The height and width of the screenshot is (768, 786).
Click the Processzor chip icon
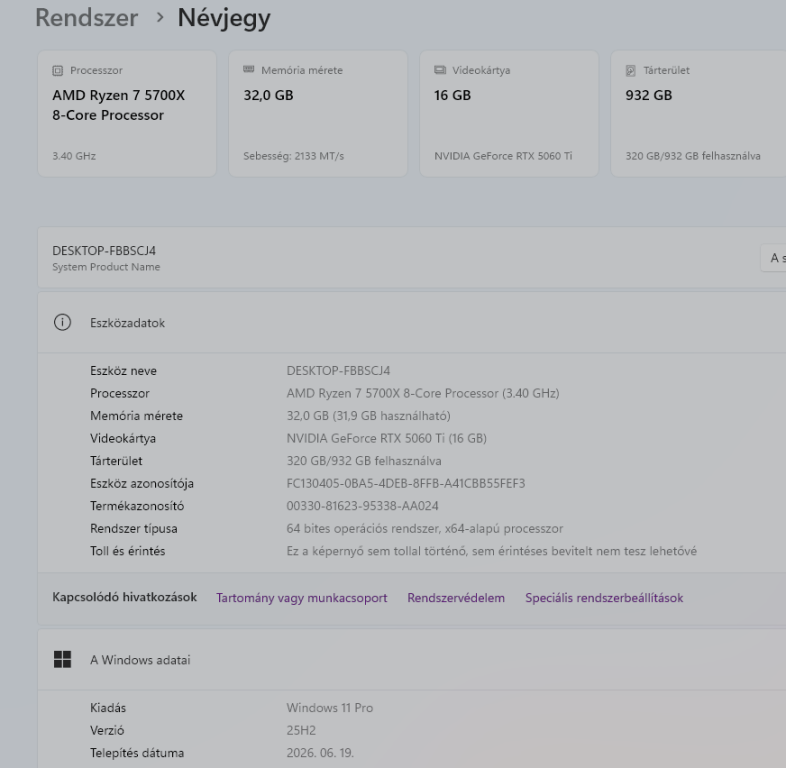point(58,71)
